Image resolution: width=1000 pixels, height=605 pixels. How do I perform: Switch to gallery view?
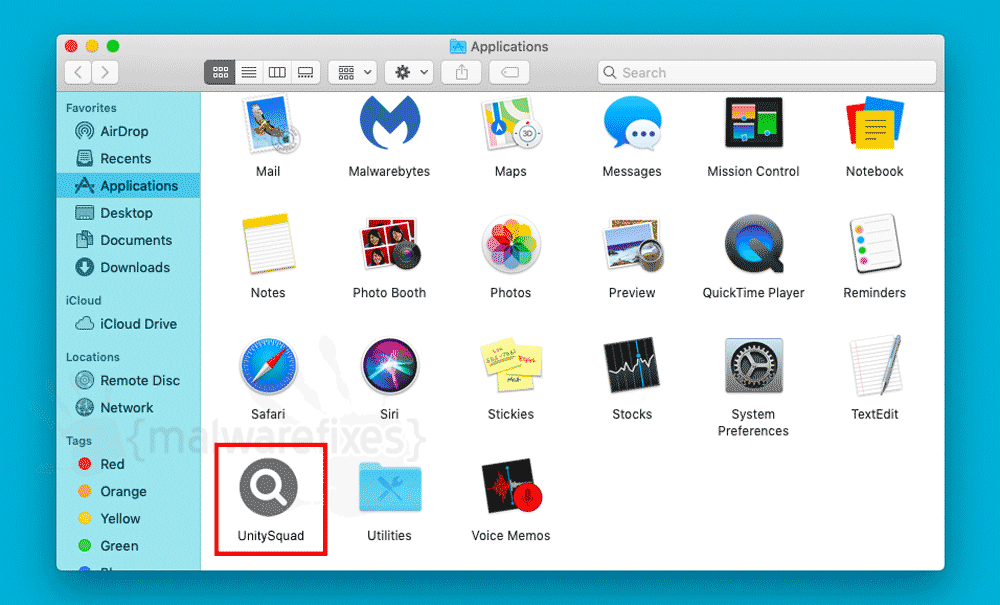point(305,73)
